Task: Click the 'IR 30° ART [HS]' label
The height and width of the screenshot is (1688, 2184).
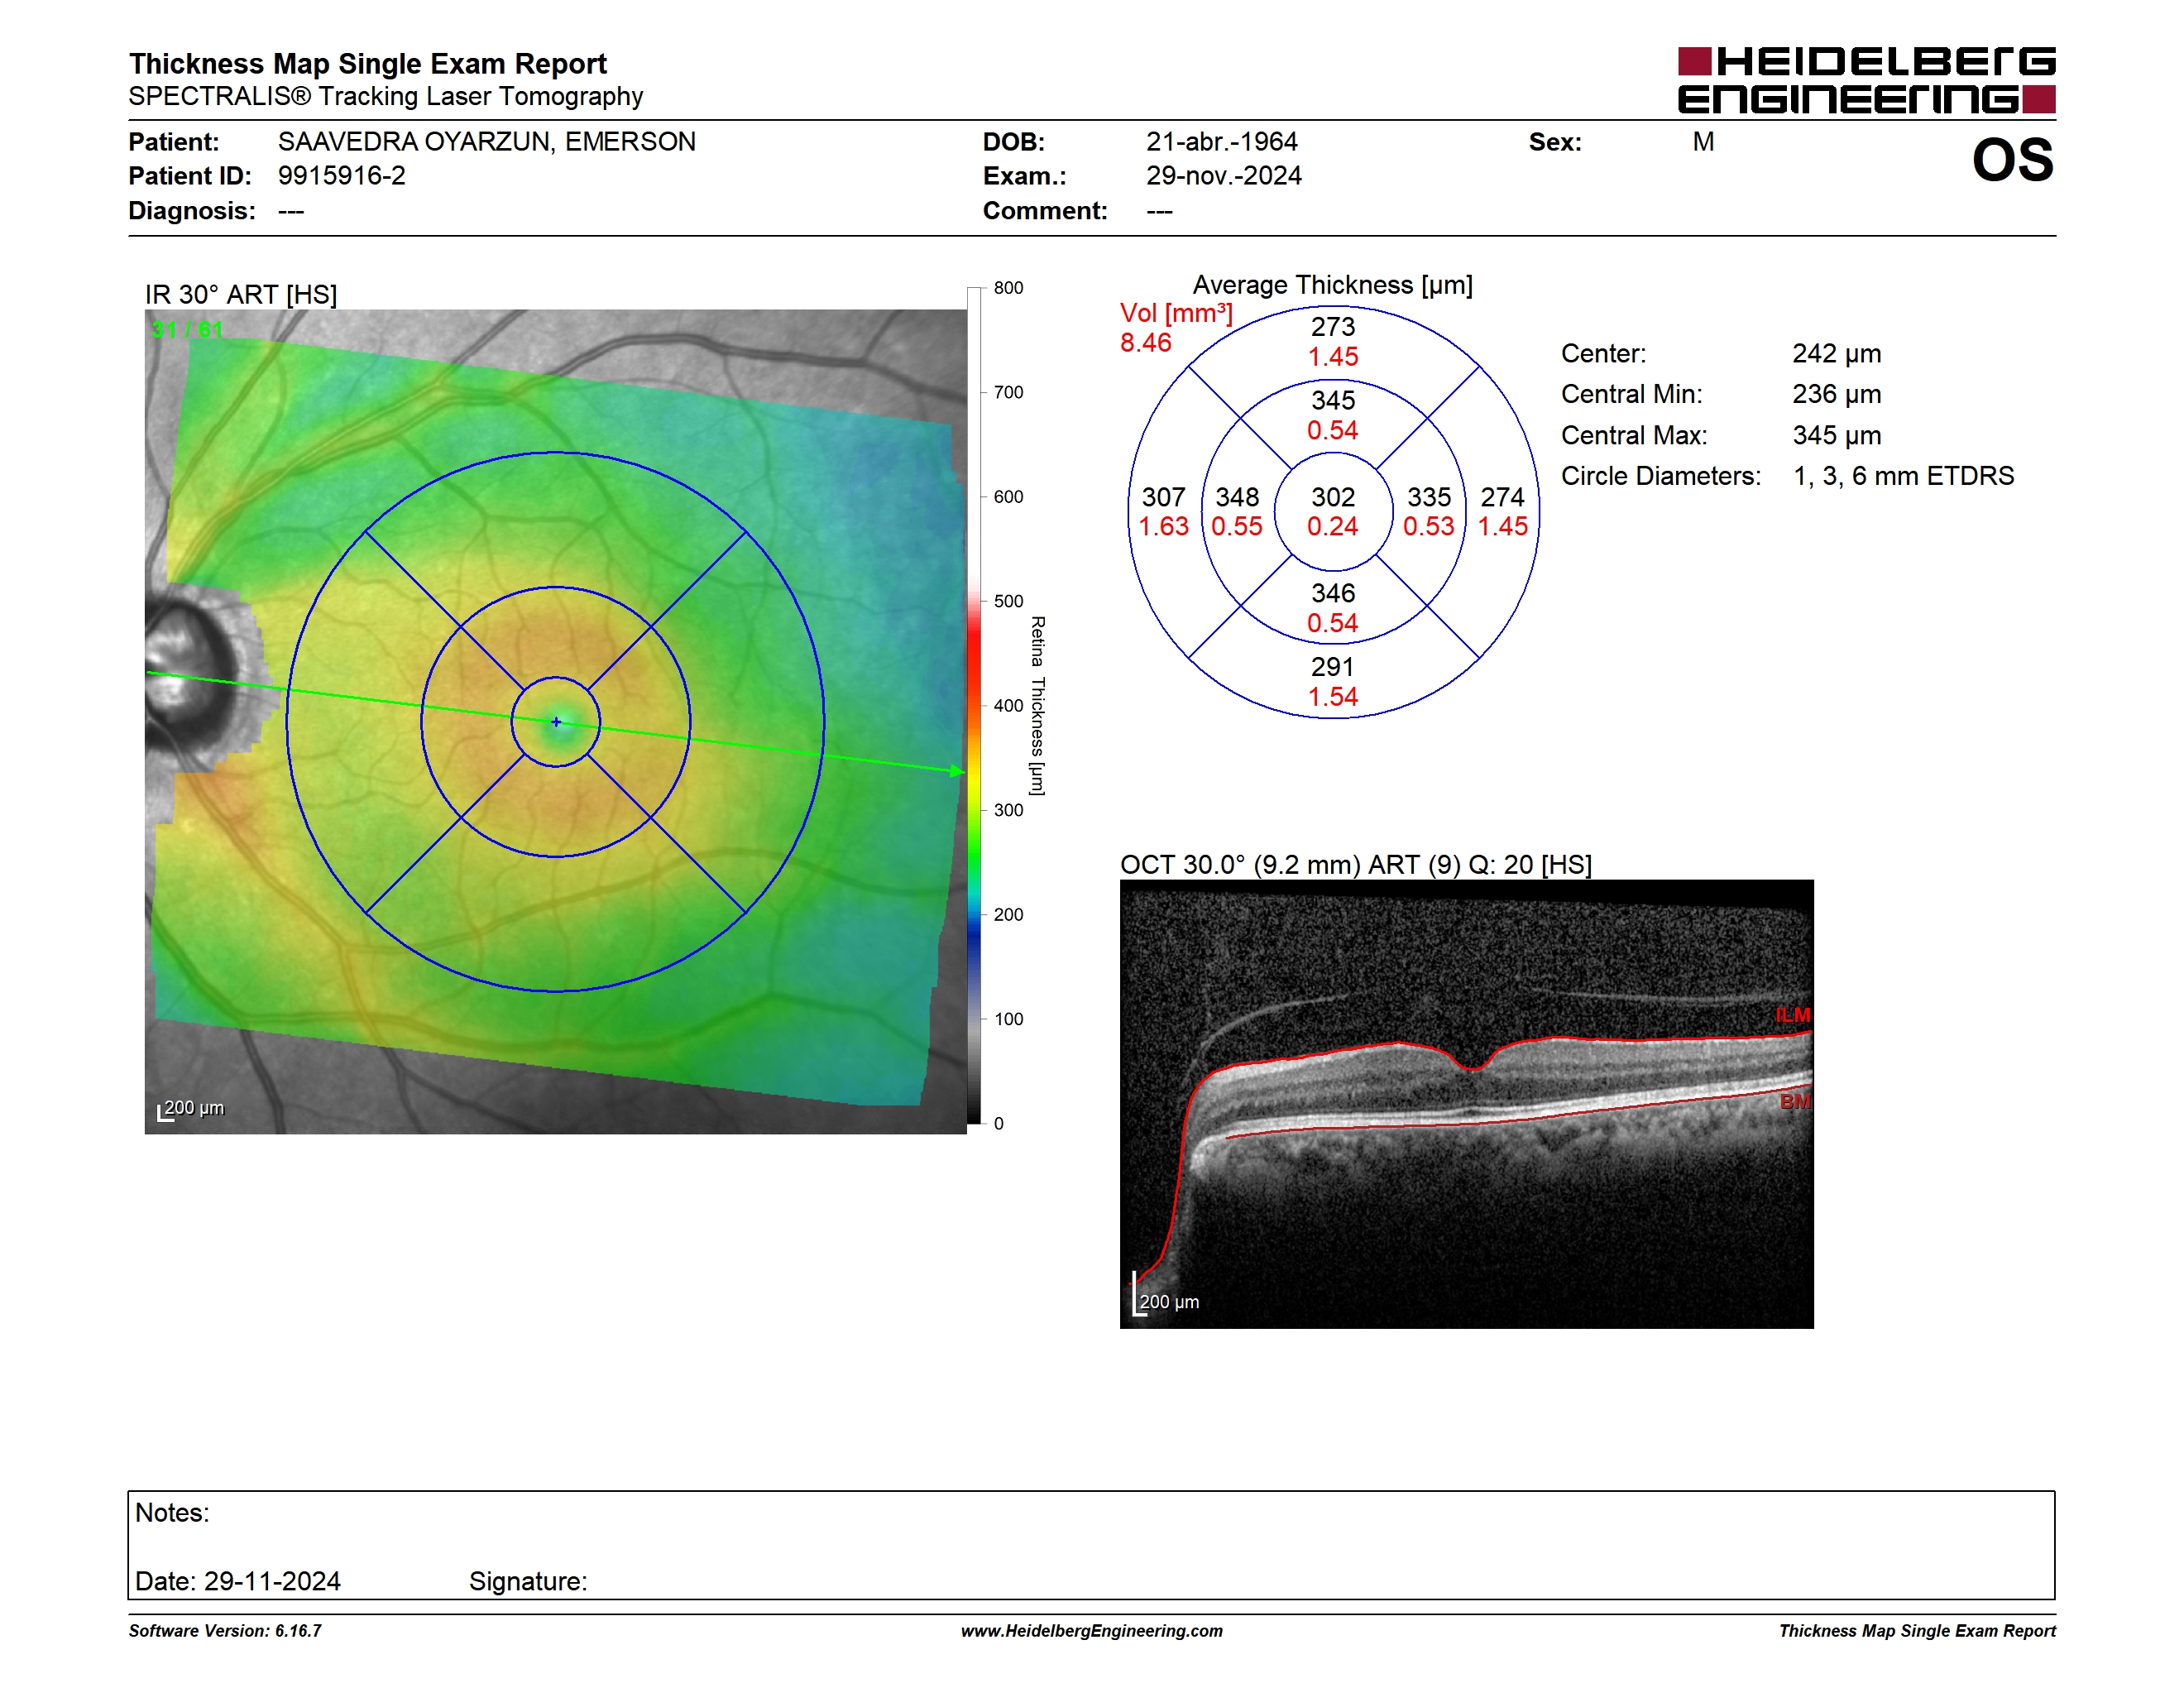Action: [x=241, y=295]
